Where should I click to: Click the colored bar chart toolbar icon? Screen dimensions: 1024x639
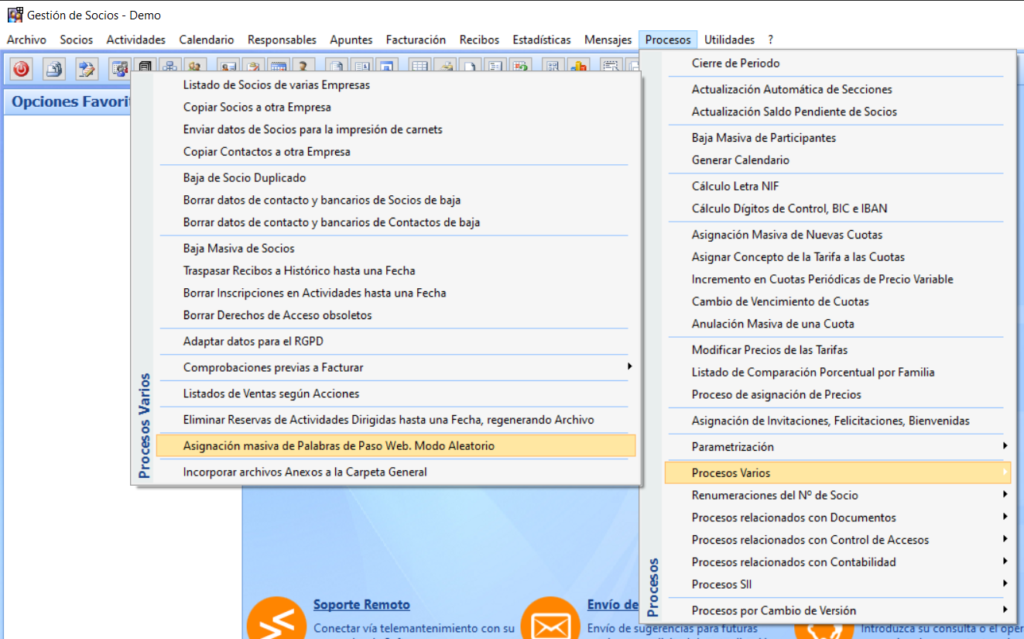tap(579, 68)
